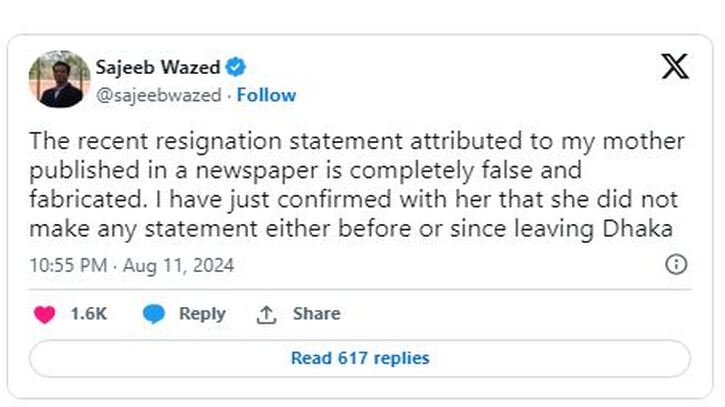Click the Aug 11, 2024 date text
Viewport: 725px width, 407px height.
(x=178, y=265)
